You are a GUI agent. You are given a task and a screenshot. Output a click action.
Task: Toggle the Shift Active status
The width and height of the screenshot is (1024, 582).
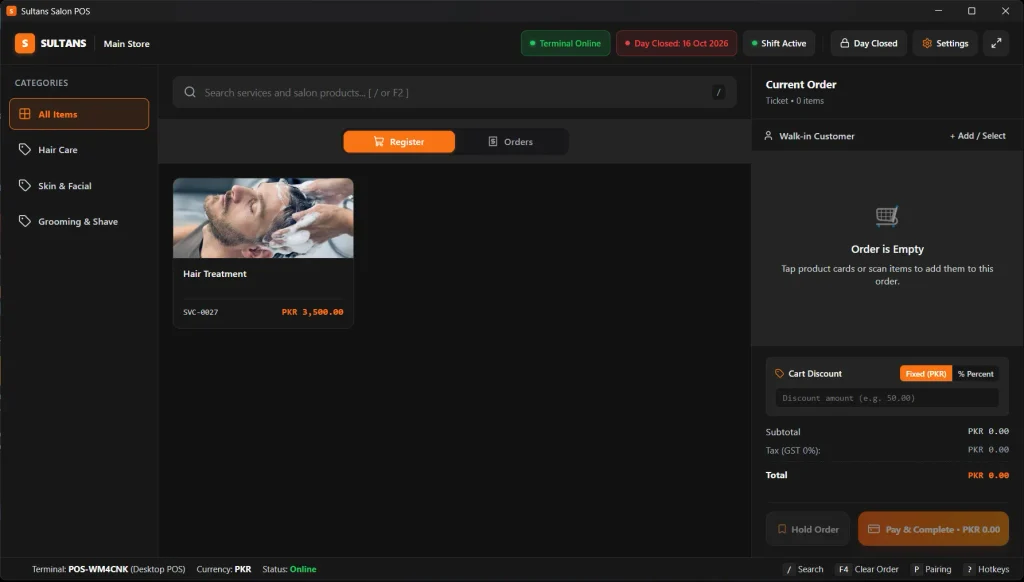(778, 43)
